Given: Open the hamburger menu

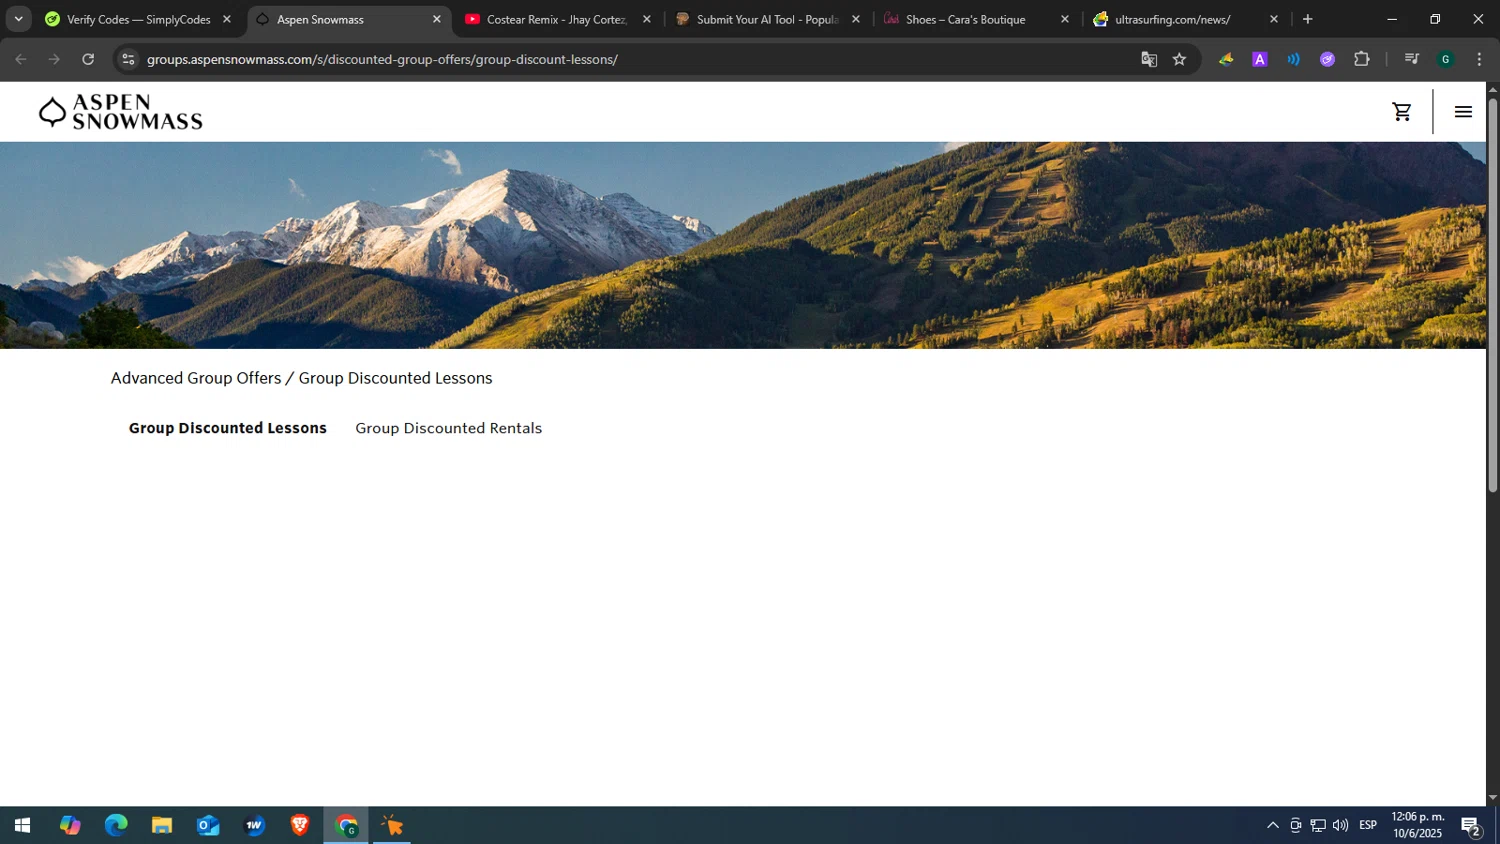Looking at the screenshot, I should coord(1463,112).
